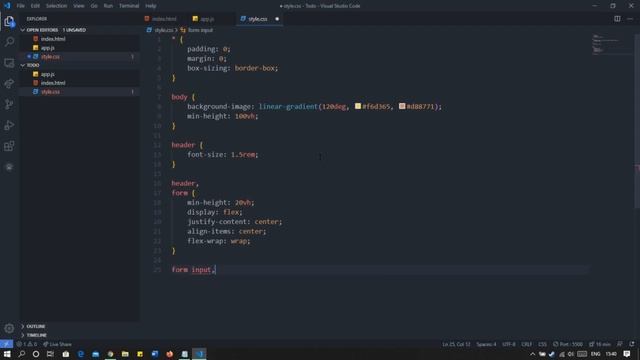Open the Terminal menu
640x360 pixels.
click(129, 6)
